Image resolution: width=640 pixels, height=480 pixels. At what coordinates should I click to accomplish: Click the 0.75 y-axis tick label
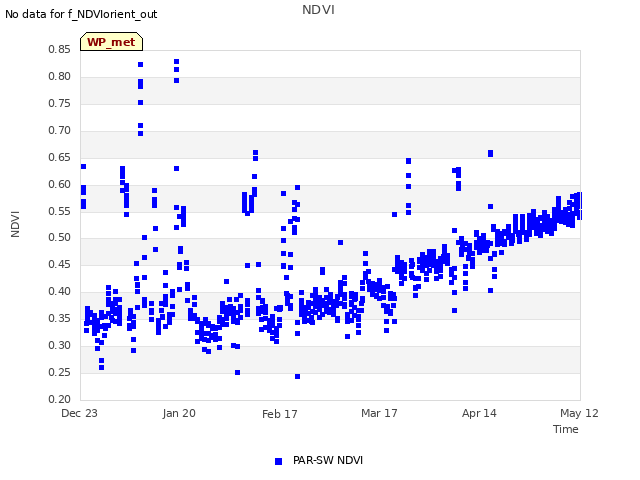pyautogui.click(x=59, y=104)
